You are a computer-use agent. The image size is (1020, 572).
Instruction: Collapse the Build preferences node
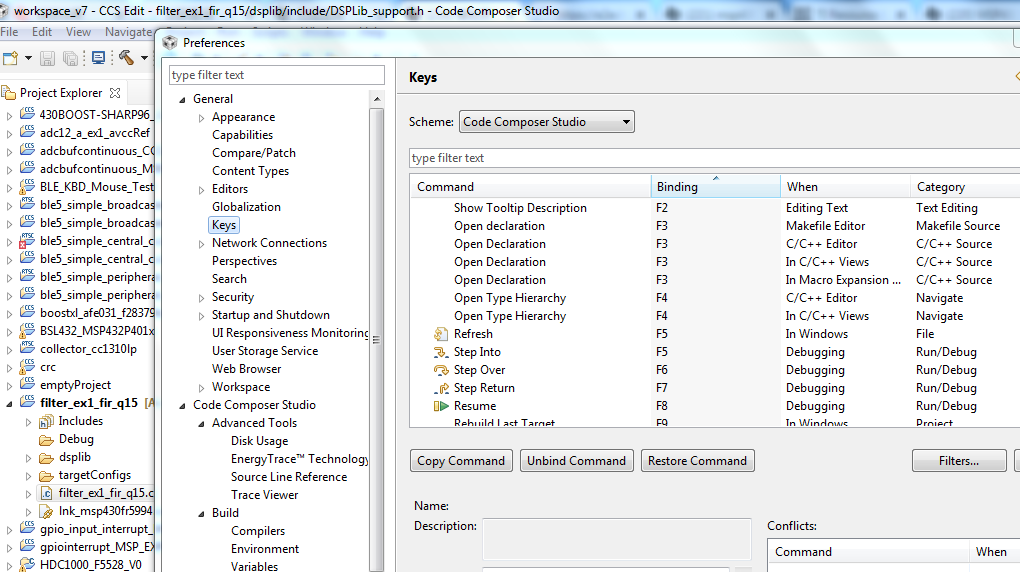201,514
